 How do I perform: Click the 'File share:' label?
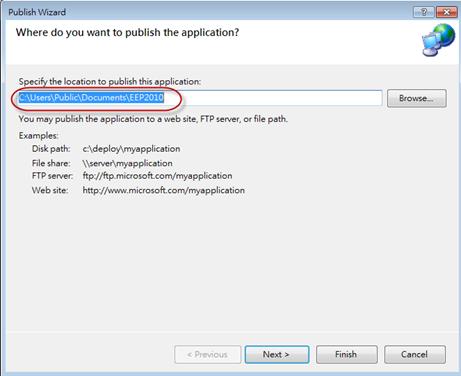coord(51,163)
